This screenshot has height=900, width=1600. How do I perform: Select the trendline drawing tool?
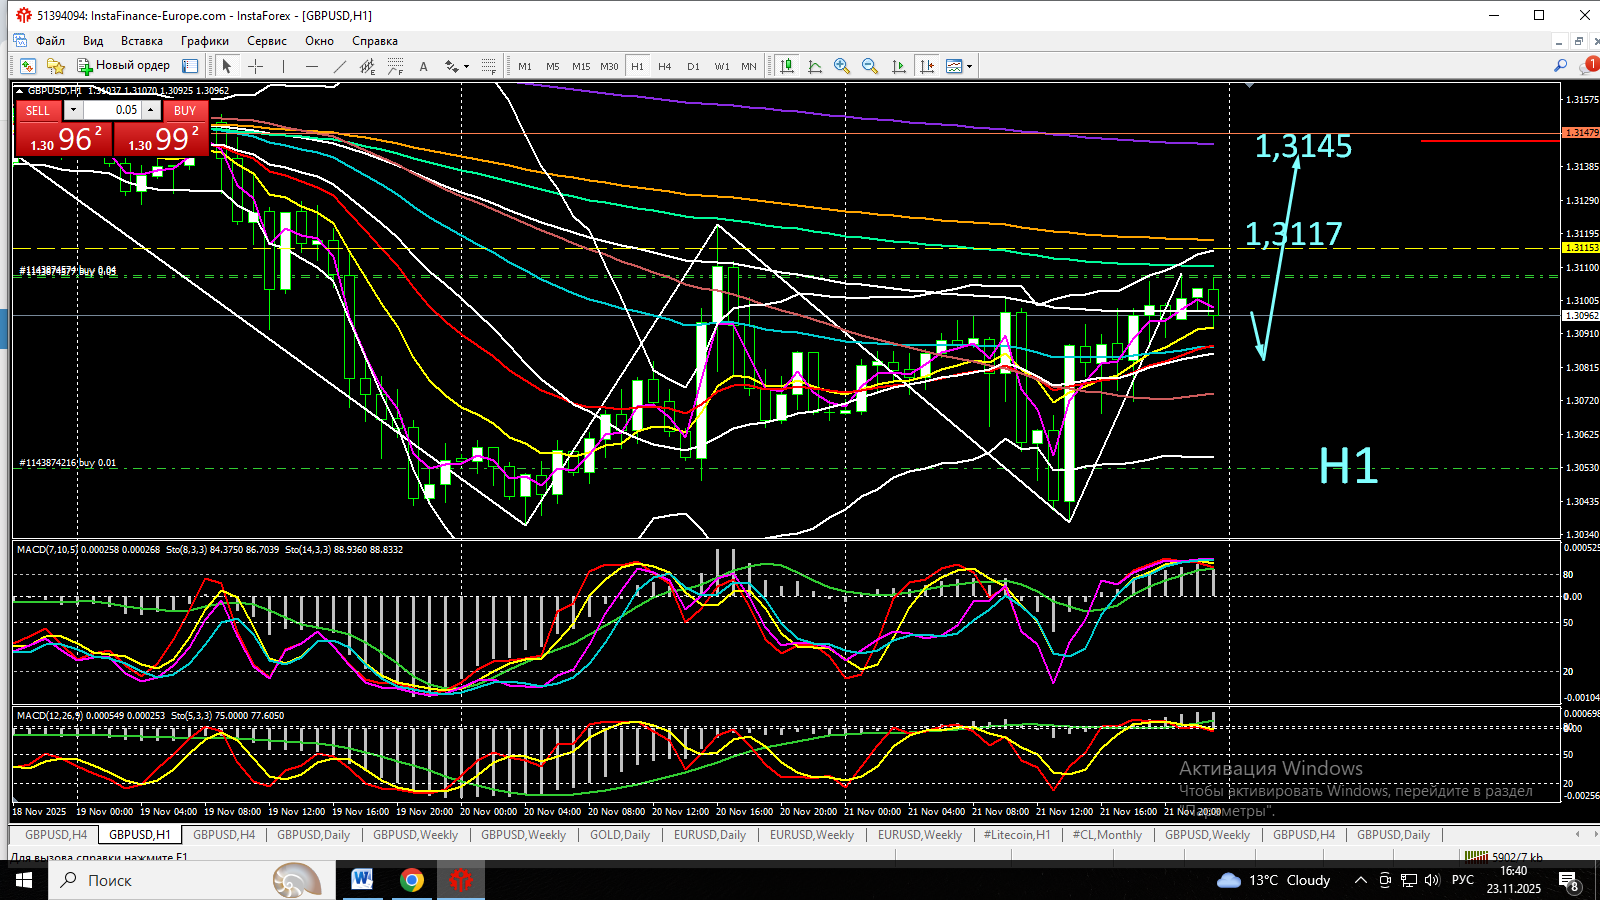click(x=339, y=66)
